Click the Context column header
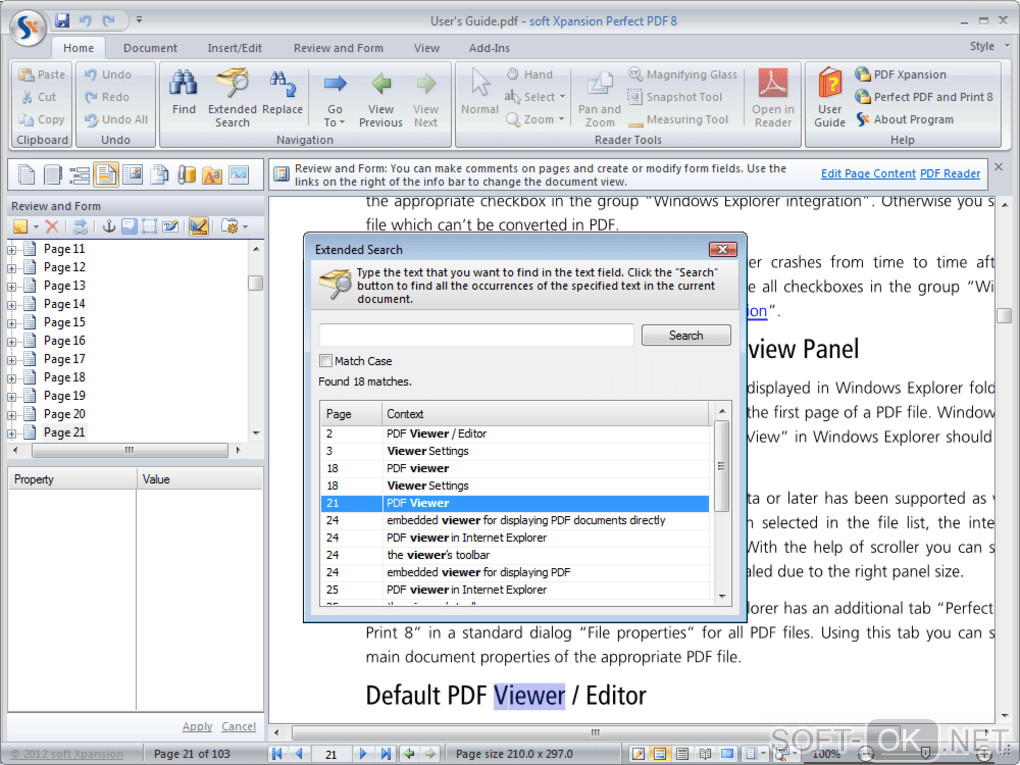 [x=545, y=414]
